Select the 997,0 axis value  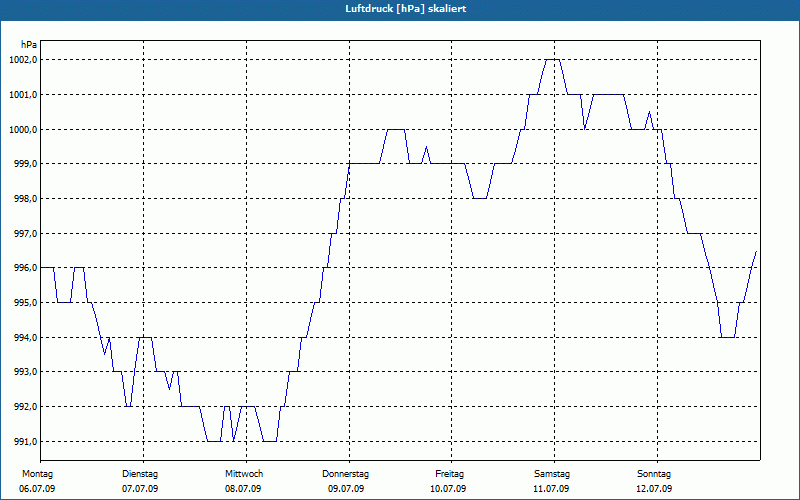click(25, 233)
